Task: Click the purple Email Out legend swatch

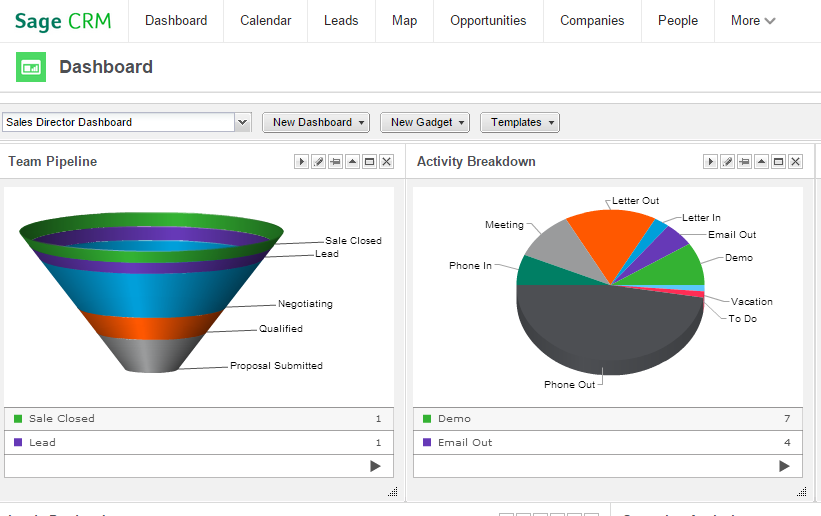Action: (427, 442)
